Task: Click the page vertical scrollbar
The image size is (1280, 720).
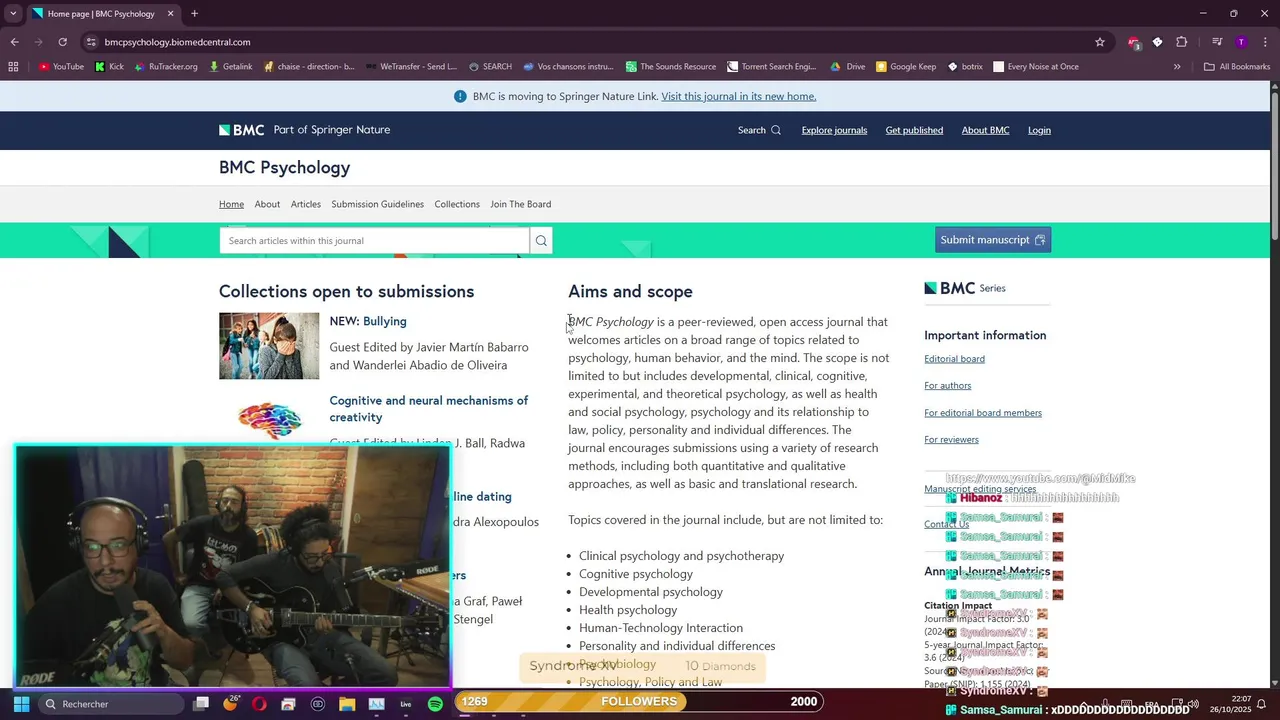Action: point(1274,165)
